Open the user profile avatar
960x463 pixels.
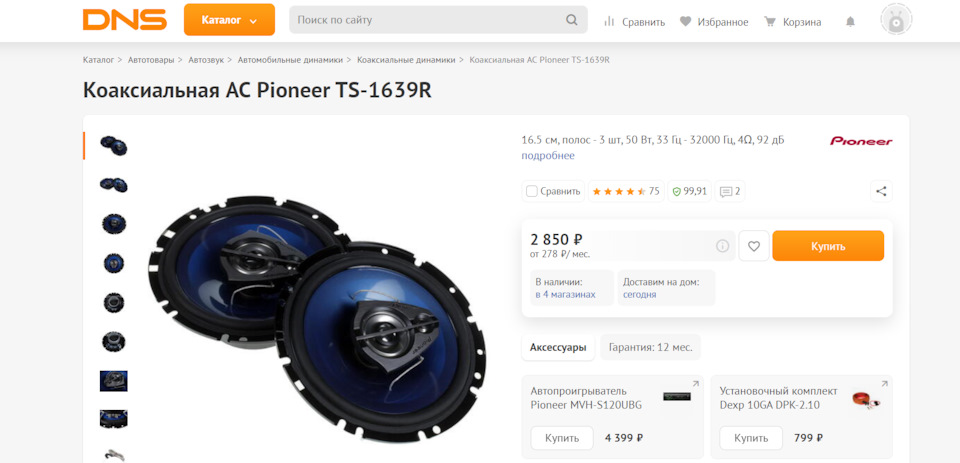tap(896, 19)
